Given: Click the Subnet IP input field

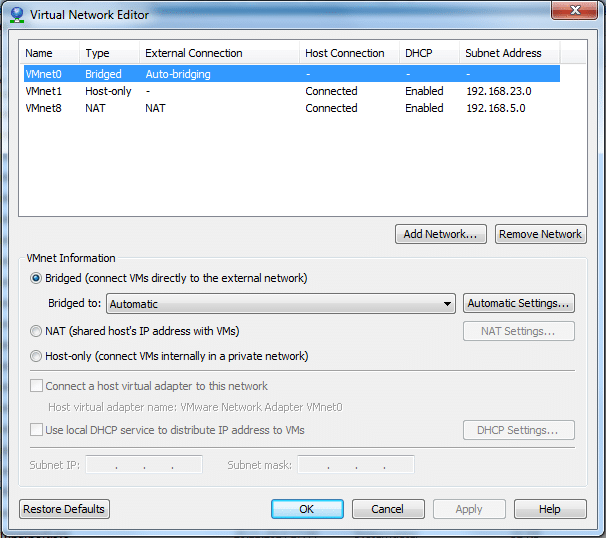Looking at the screenshot, I should tap(144, 464).
